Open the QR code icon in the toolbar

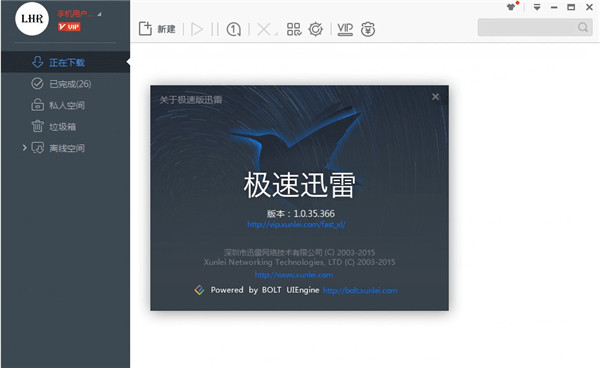click(294, 29)
